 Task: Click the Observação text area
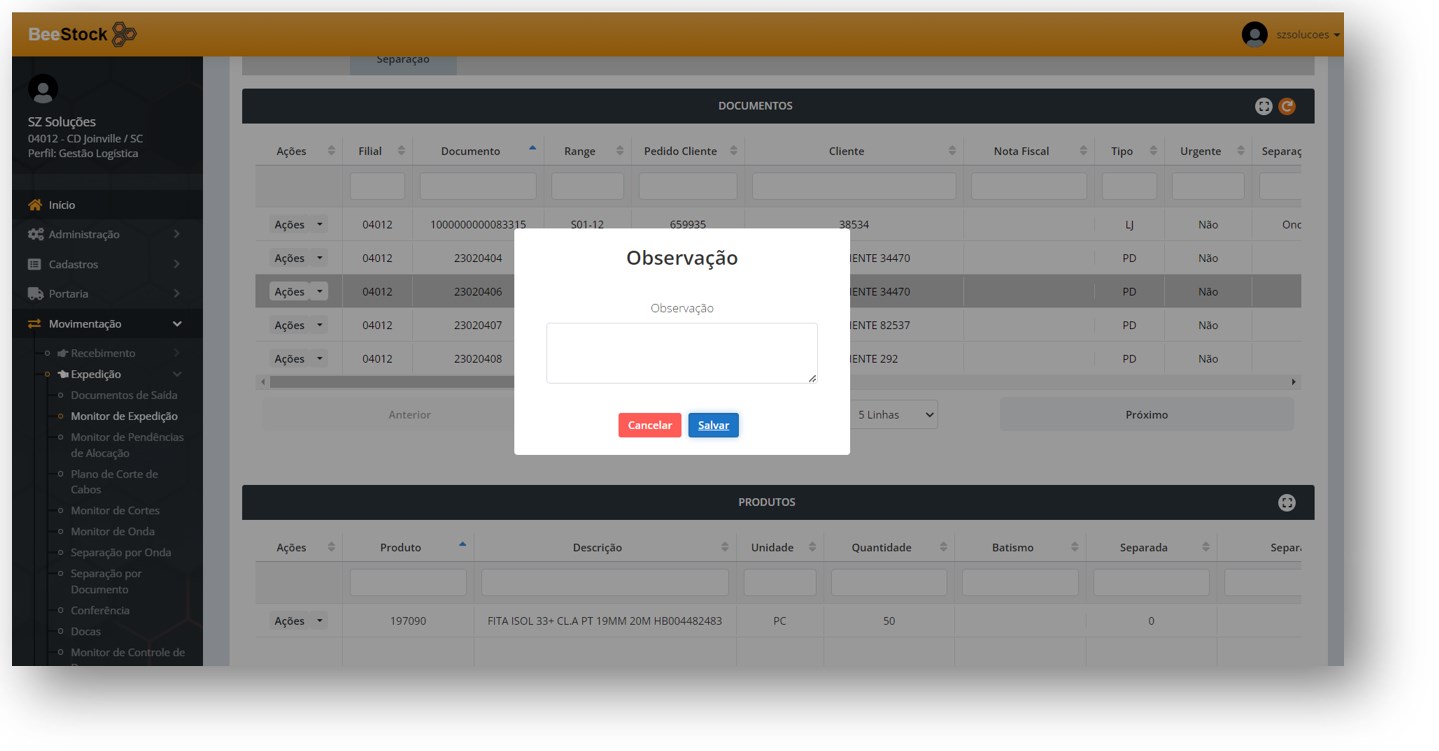tap(681, 353)
